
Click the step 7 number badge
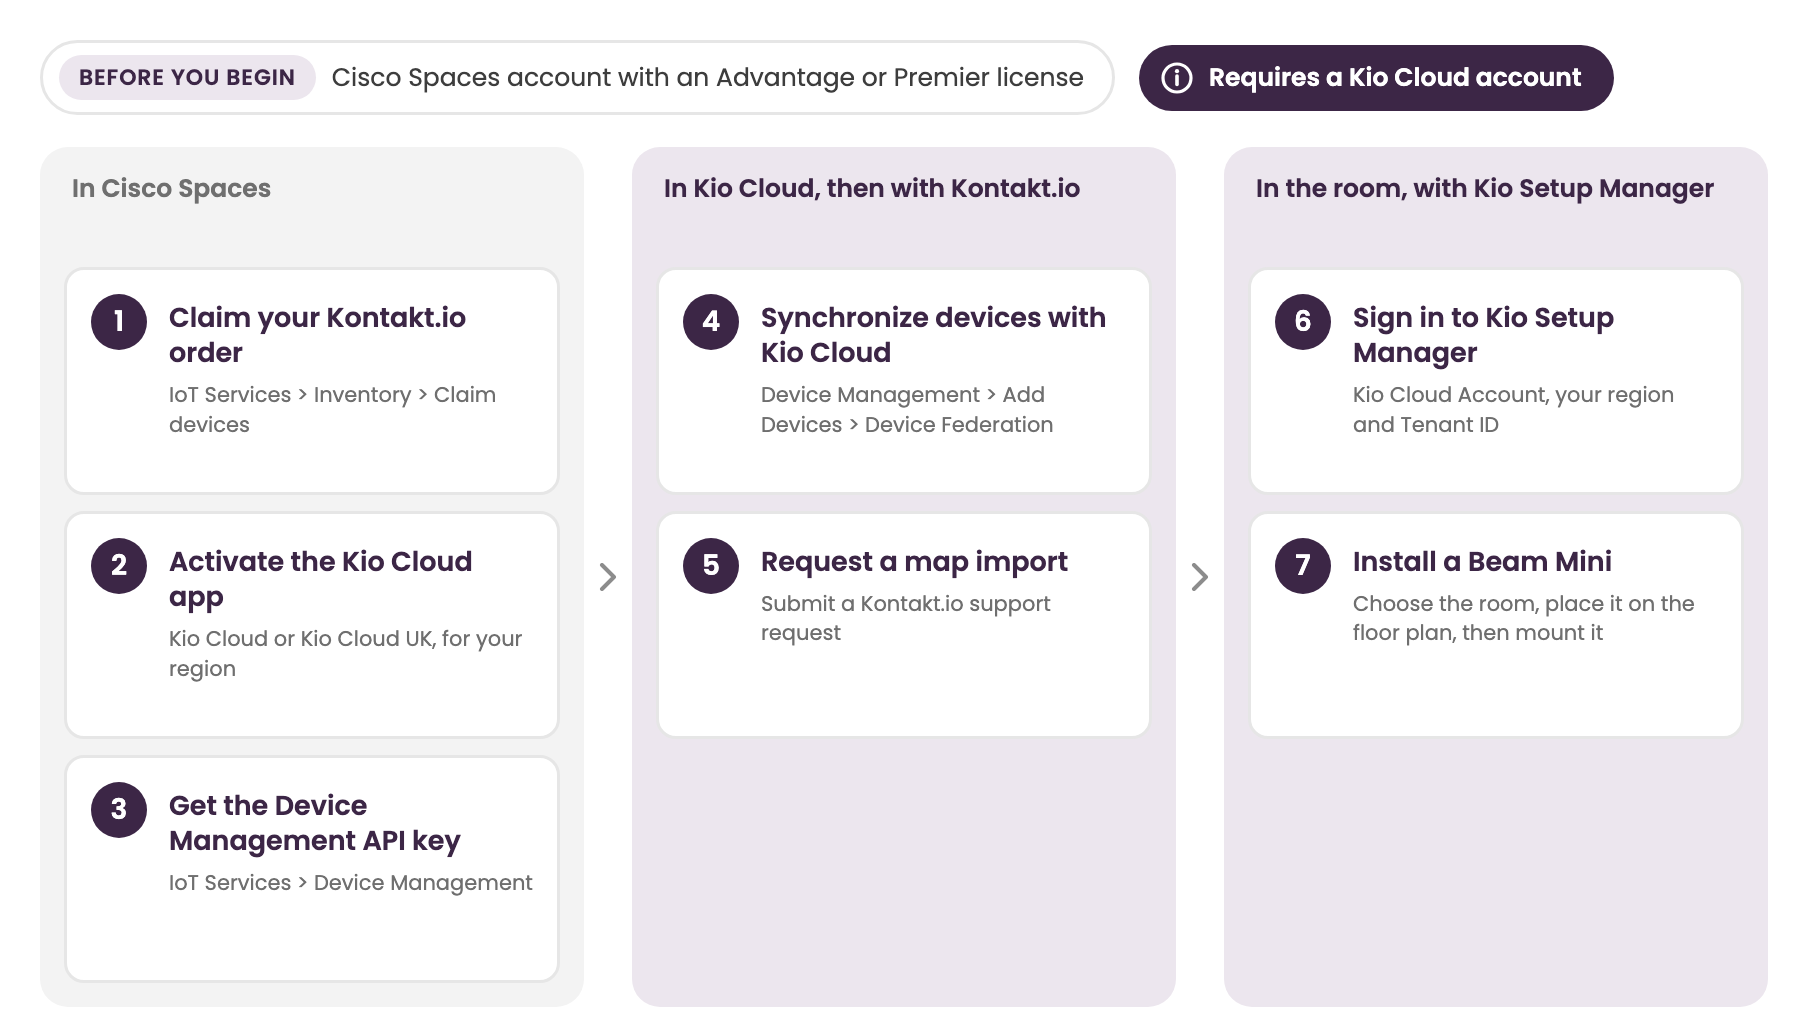click(1303, 566)
